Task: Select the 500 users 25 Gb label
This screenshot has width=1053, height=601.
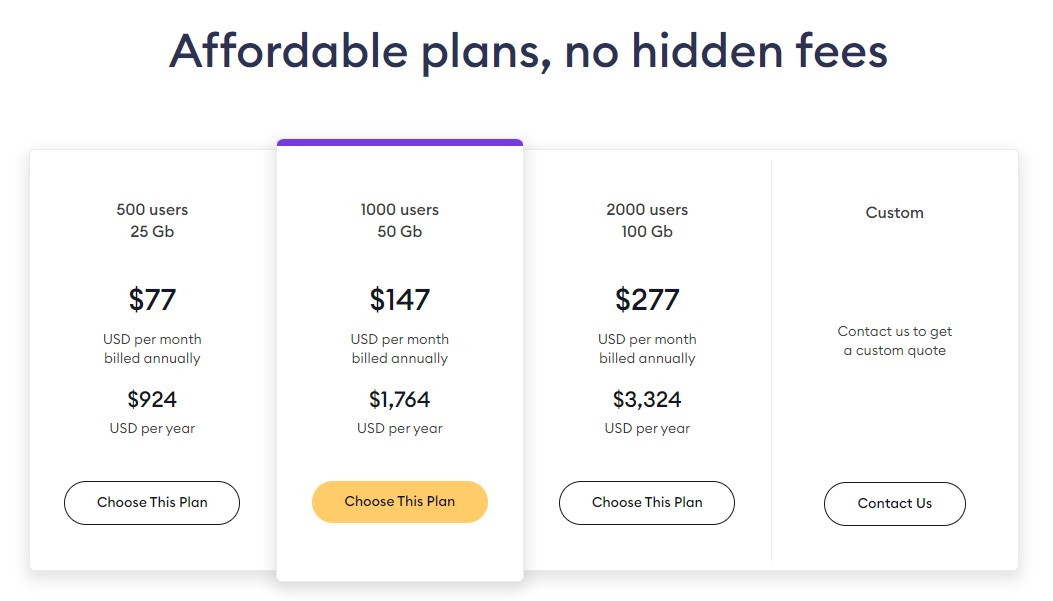Action: [152, 220]
